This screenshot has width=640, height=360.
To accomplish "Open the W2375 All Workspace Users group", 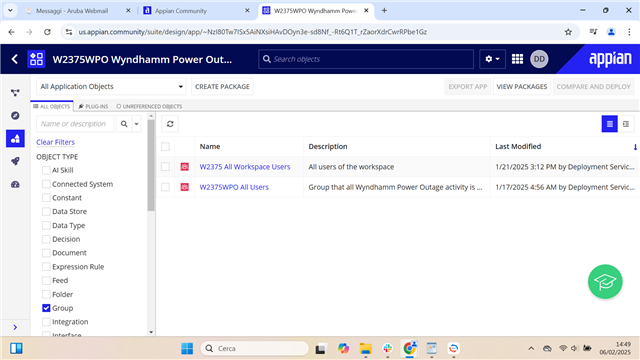I will pyautogui.click(x=244, y=167).
